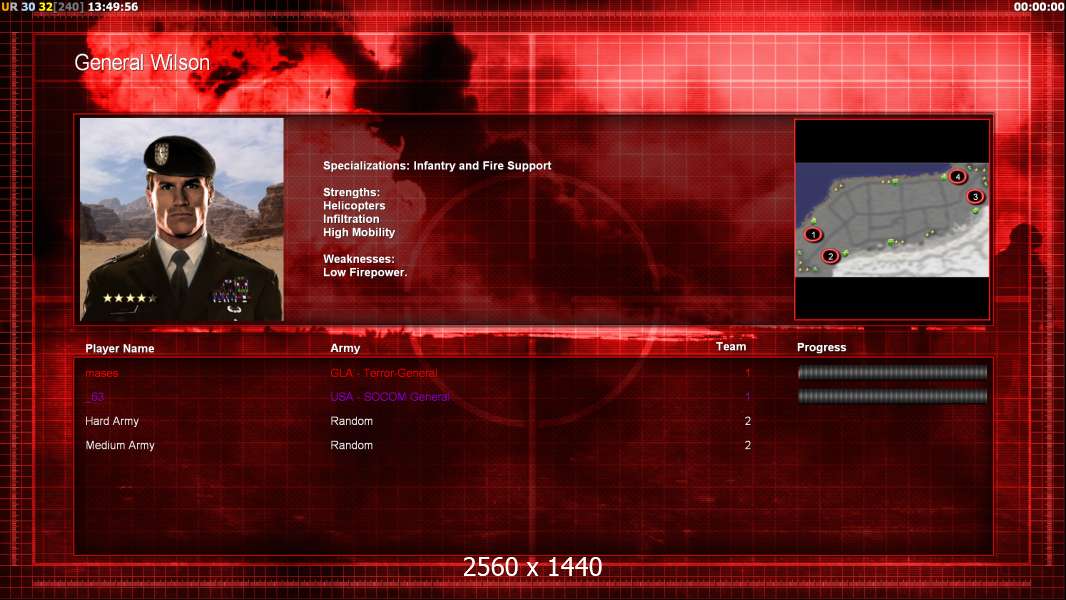Click the 00:00:00 timer at top right
Viewport: 1066px width, 600px height.
tap(1039, 7)
